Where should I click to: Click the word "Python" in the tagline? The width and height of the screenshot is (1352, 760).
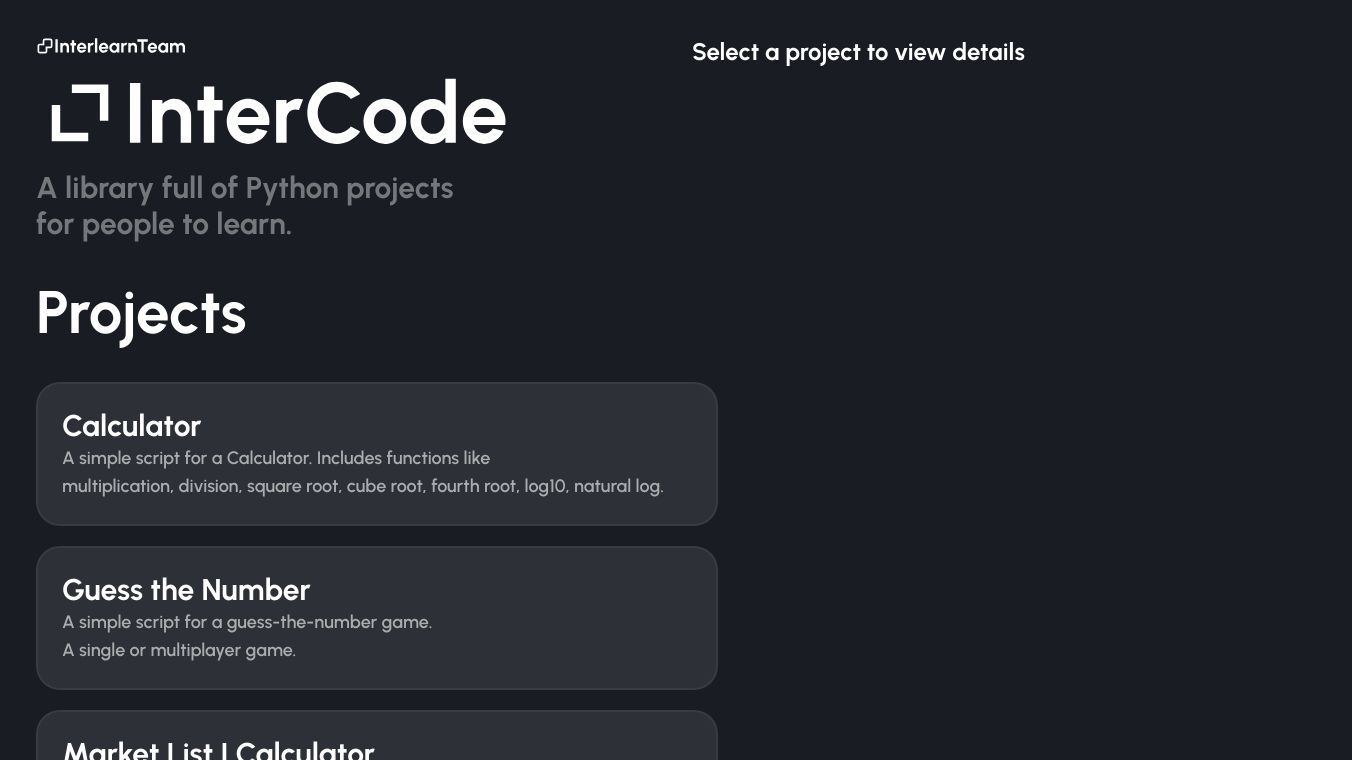point(292,188)
